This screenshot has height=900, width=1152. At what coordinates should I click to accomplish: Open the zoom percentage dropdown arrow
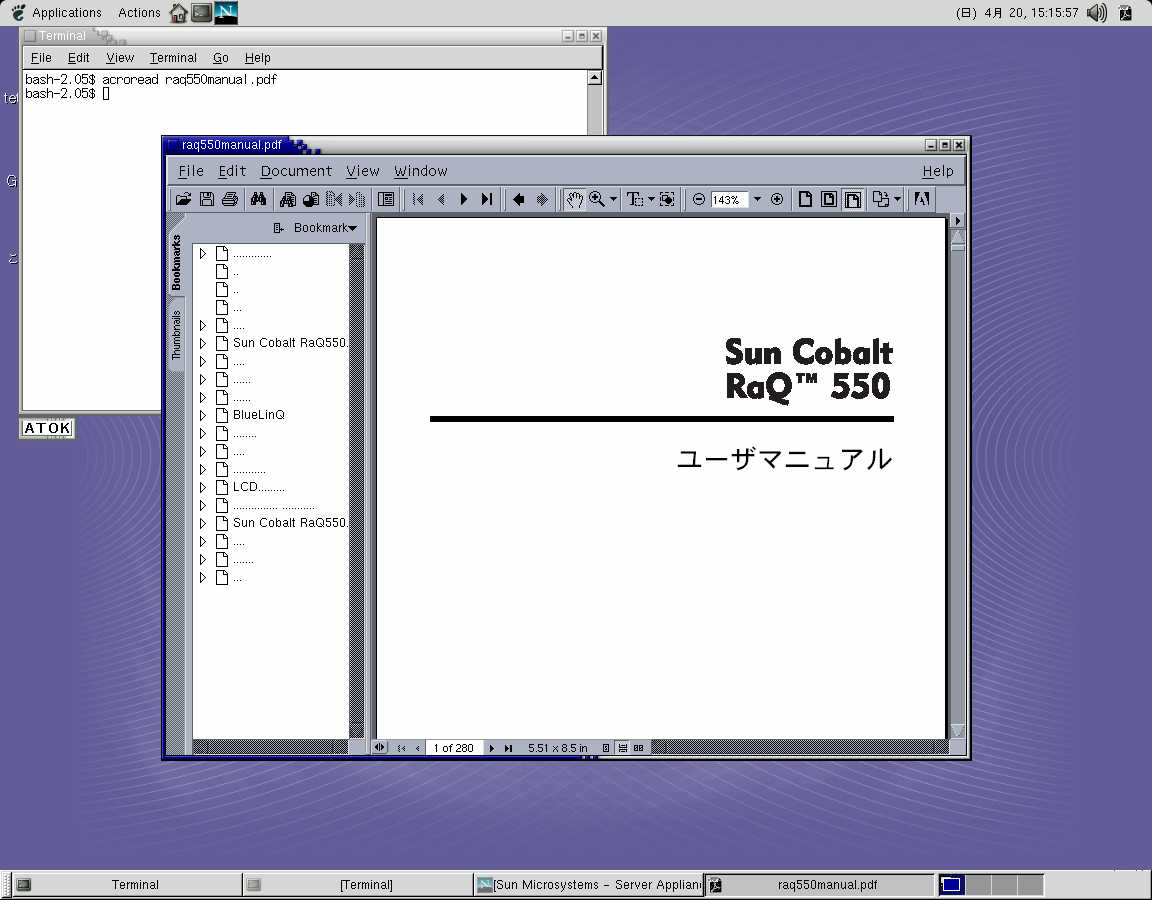pos(757,200)
